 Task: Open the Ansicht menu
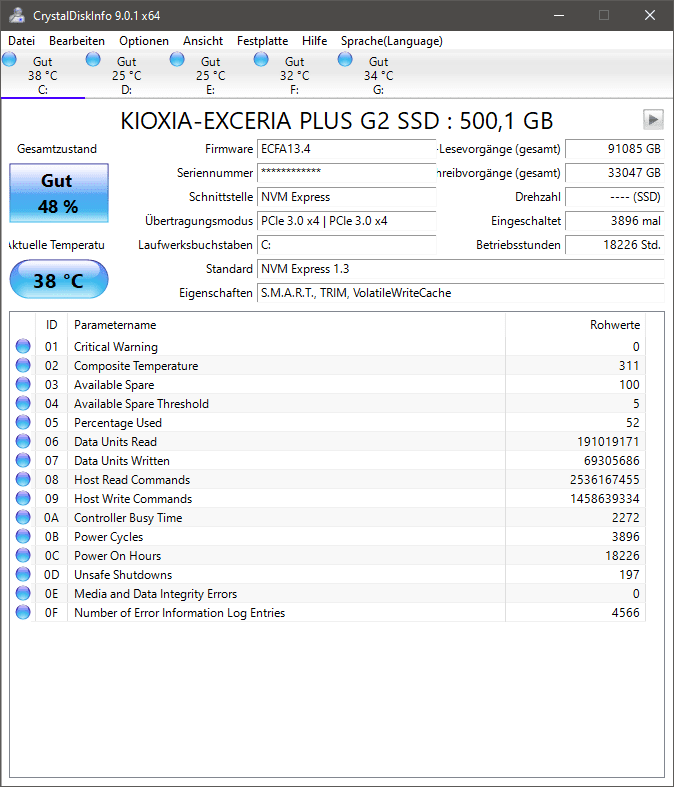(203, 41)
